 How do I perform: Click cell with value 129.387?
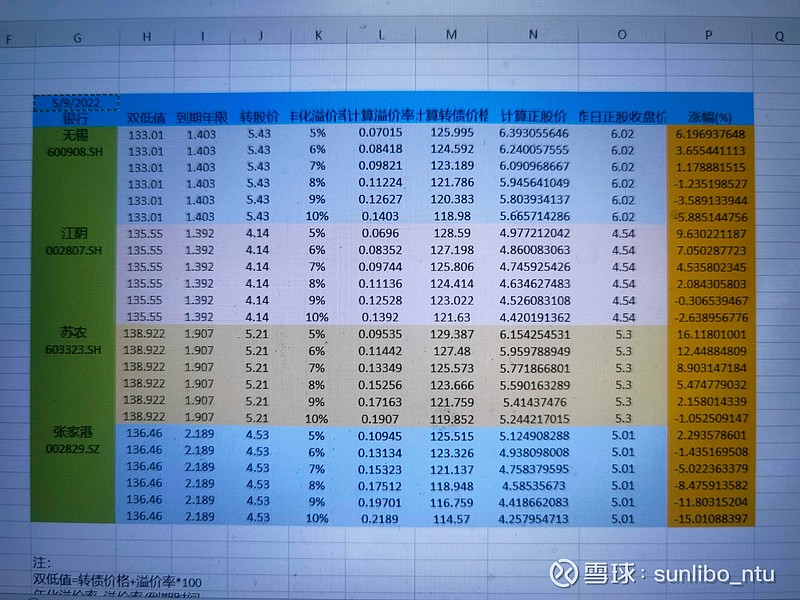coord(452,335)
